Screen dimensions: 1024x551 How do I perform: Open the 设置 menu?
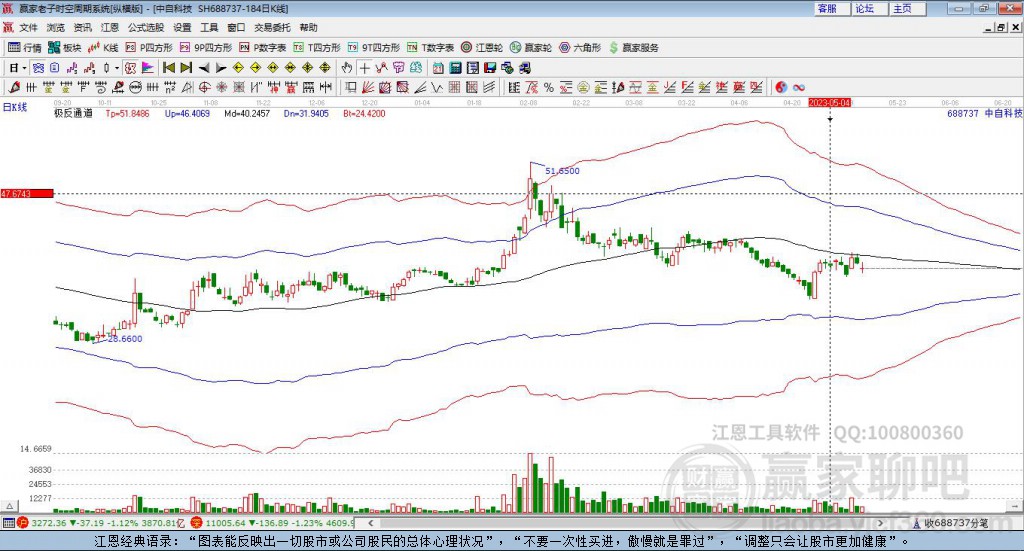point(182,27)
